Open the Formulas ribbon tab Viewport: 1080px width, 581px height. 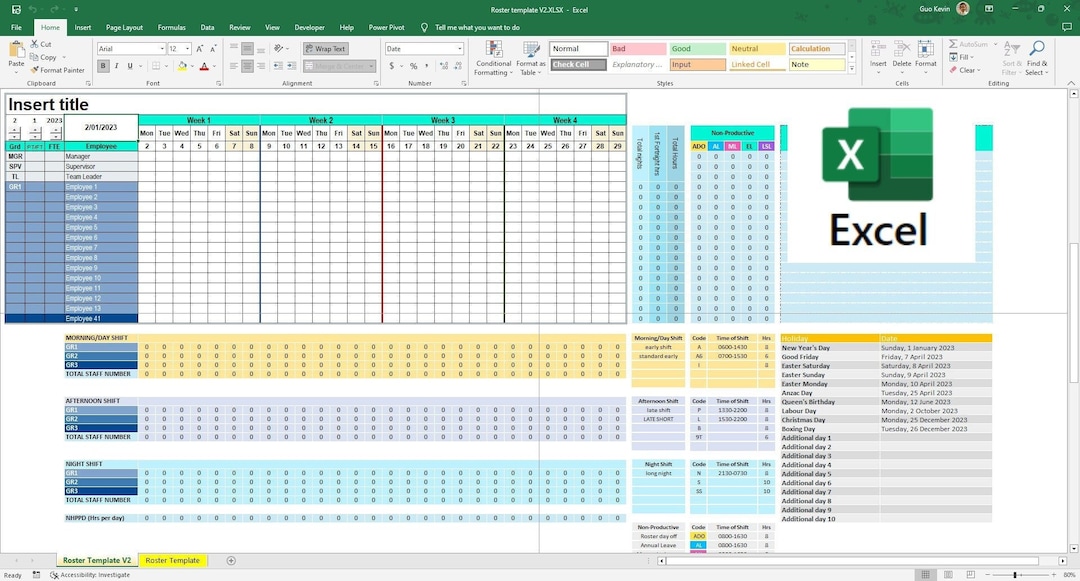pos(172,28)
